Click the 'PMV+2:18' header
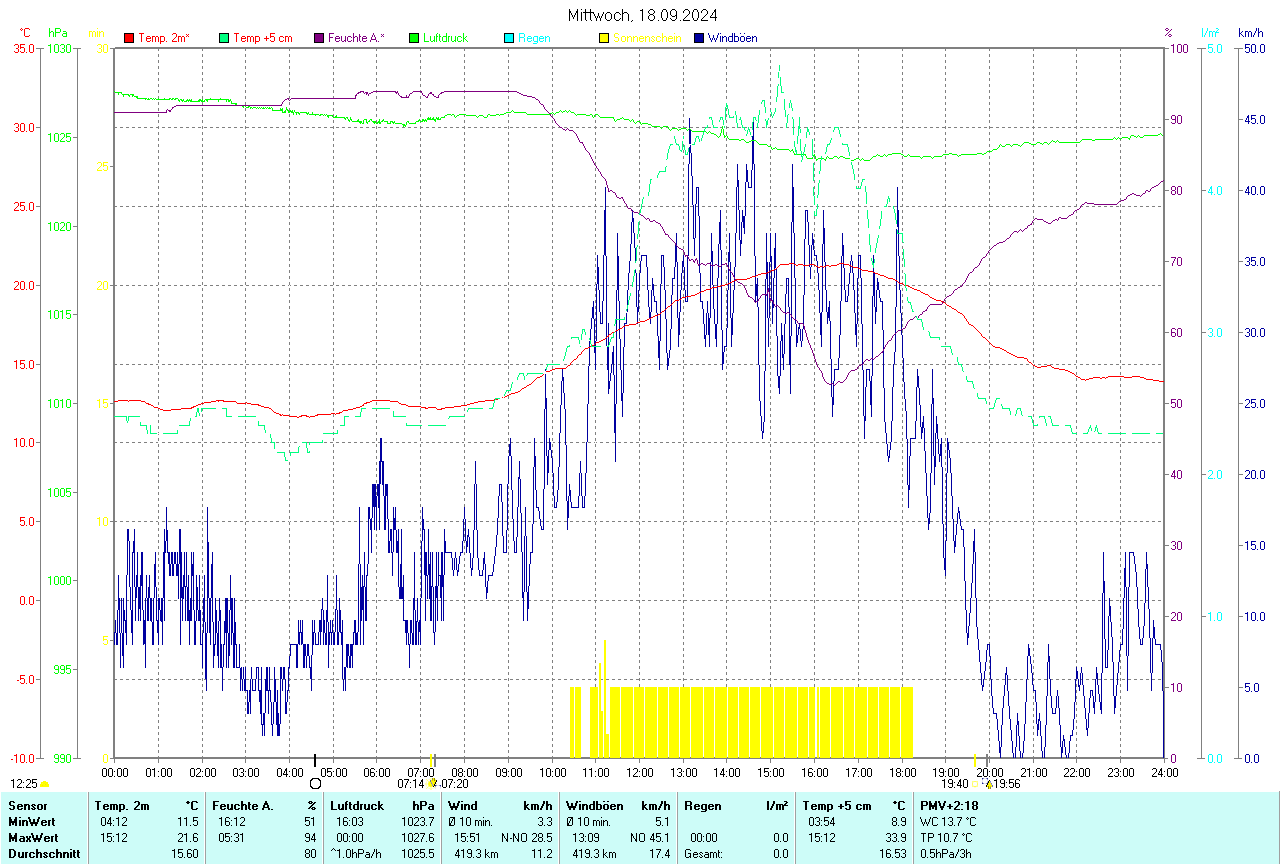 click(950, 805)
